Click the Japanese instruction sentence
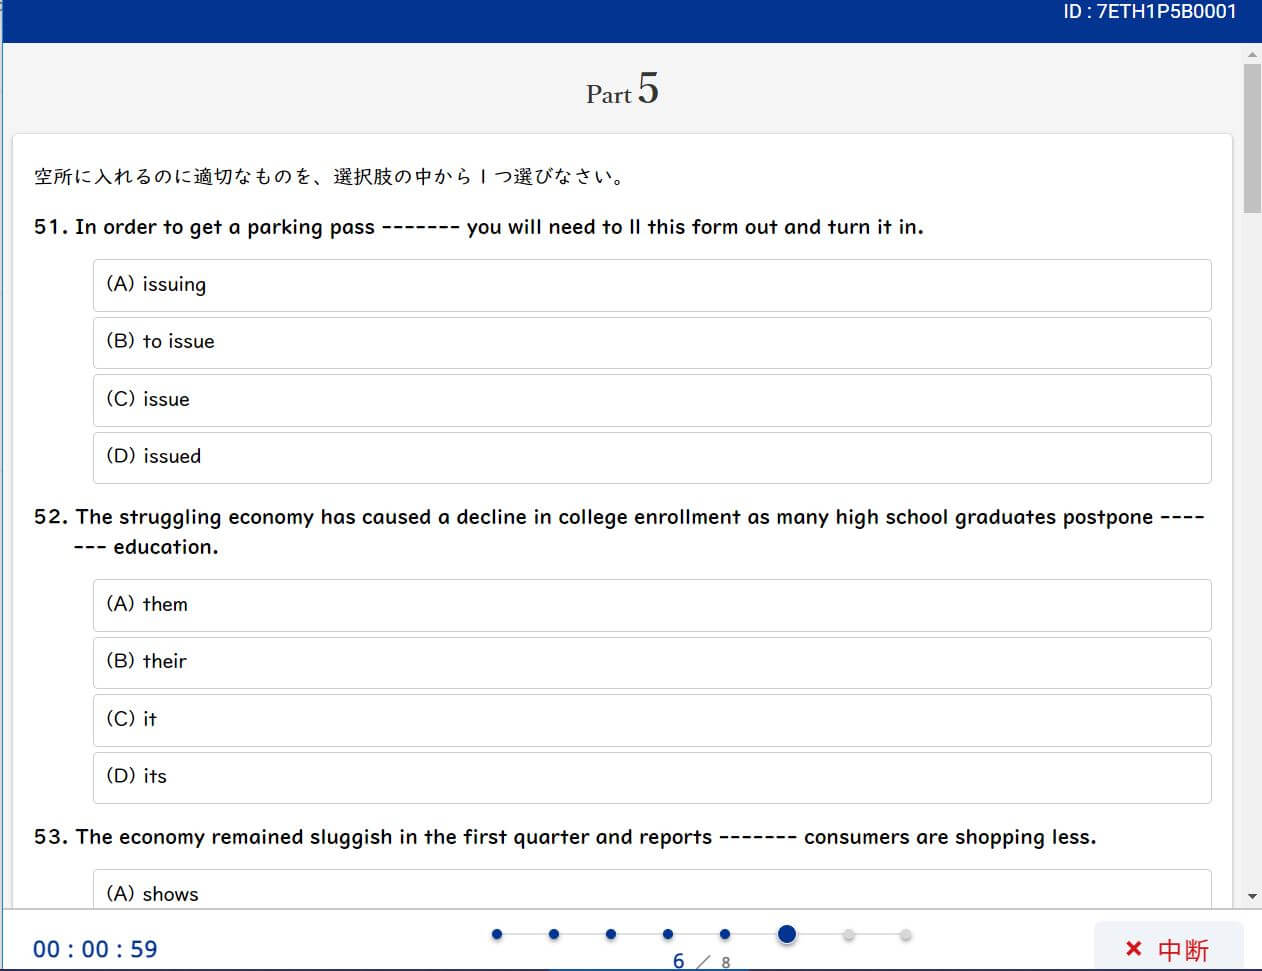This screenshot has height=971, width=1262. (331, 177)
